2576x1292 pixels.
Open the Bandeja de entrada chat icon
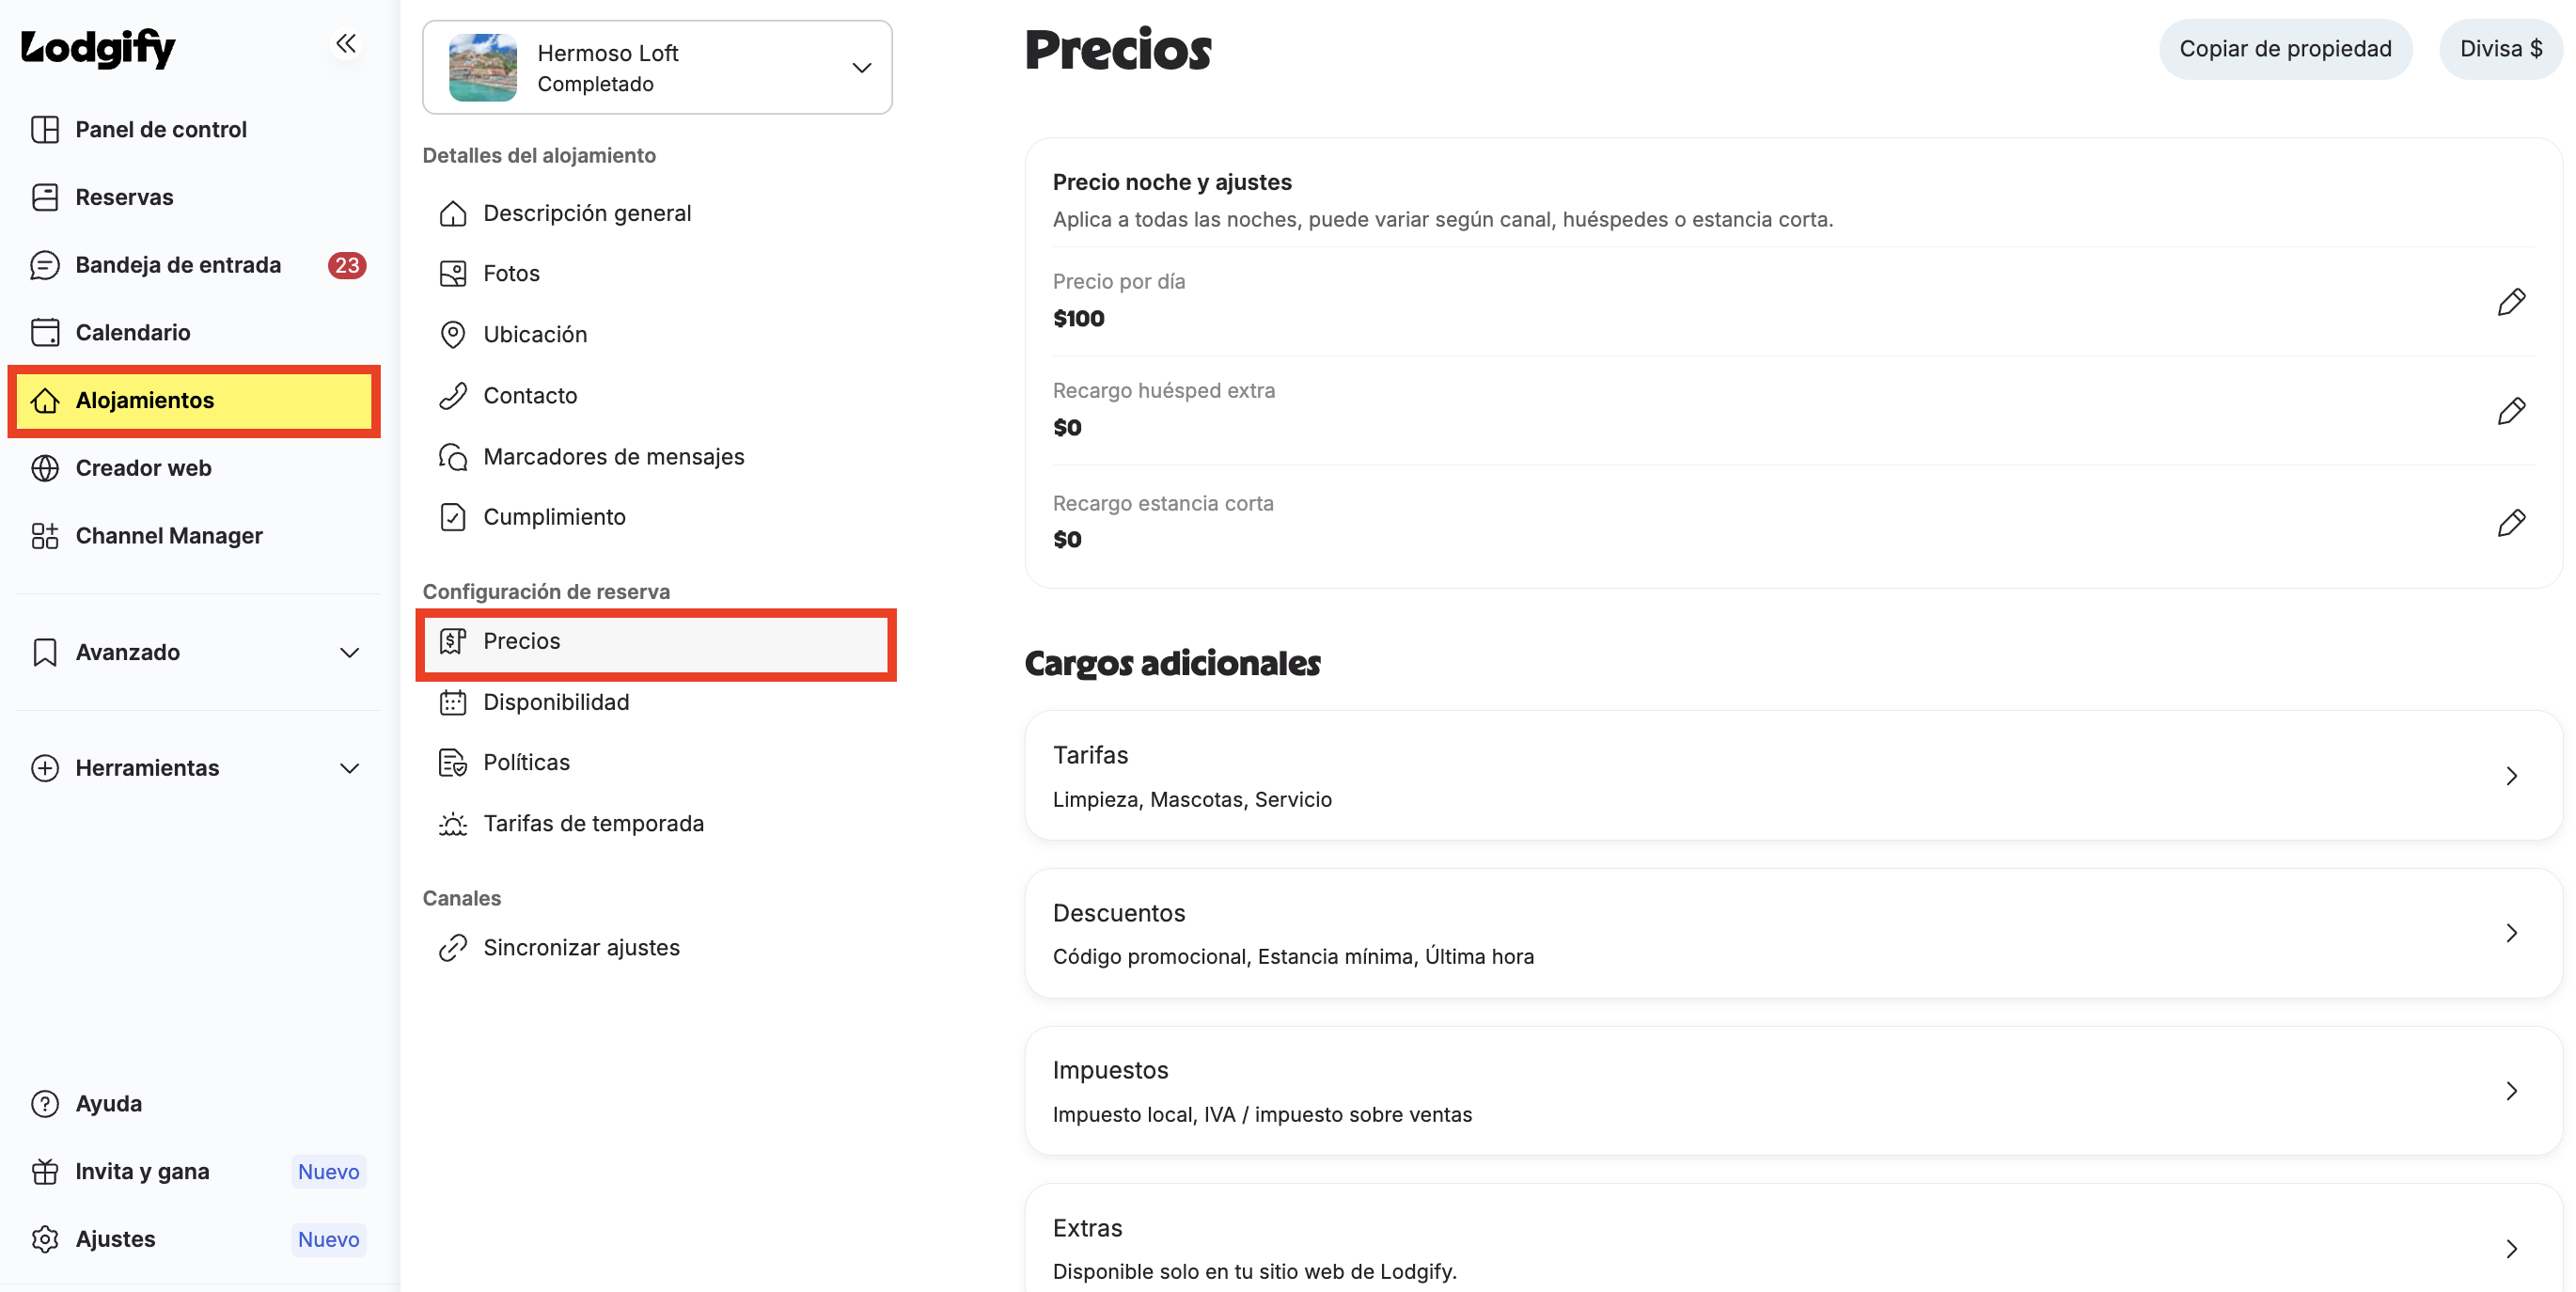45,265
